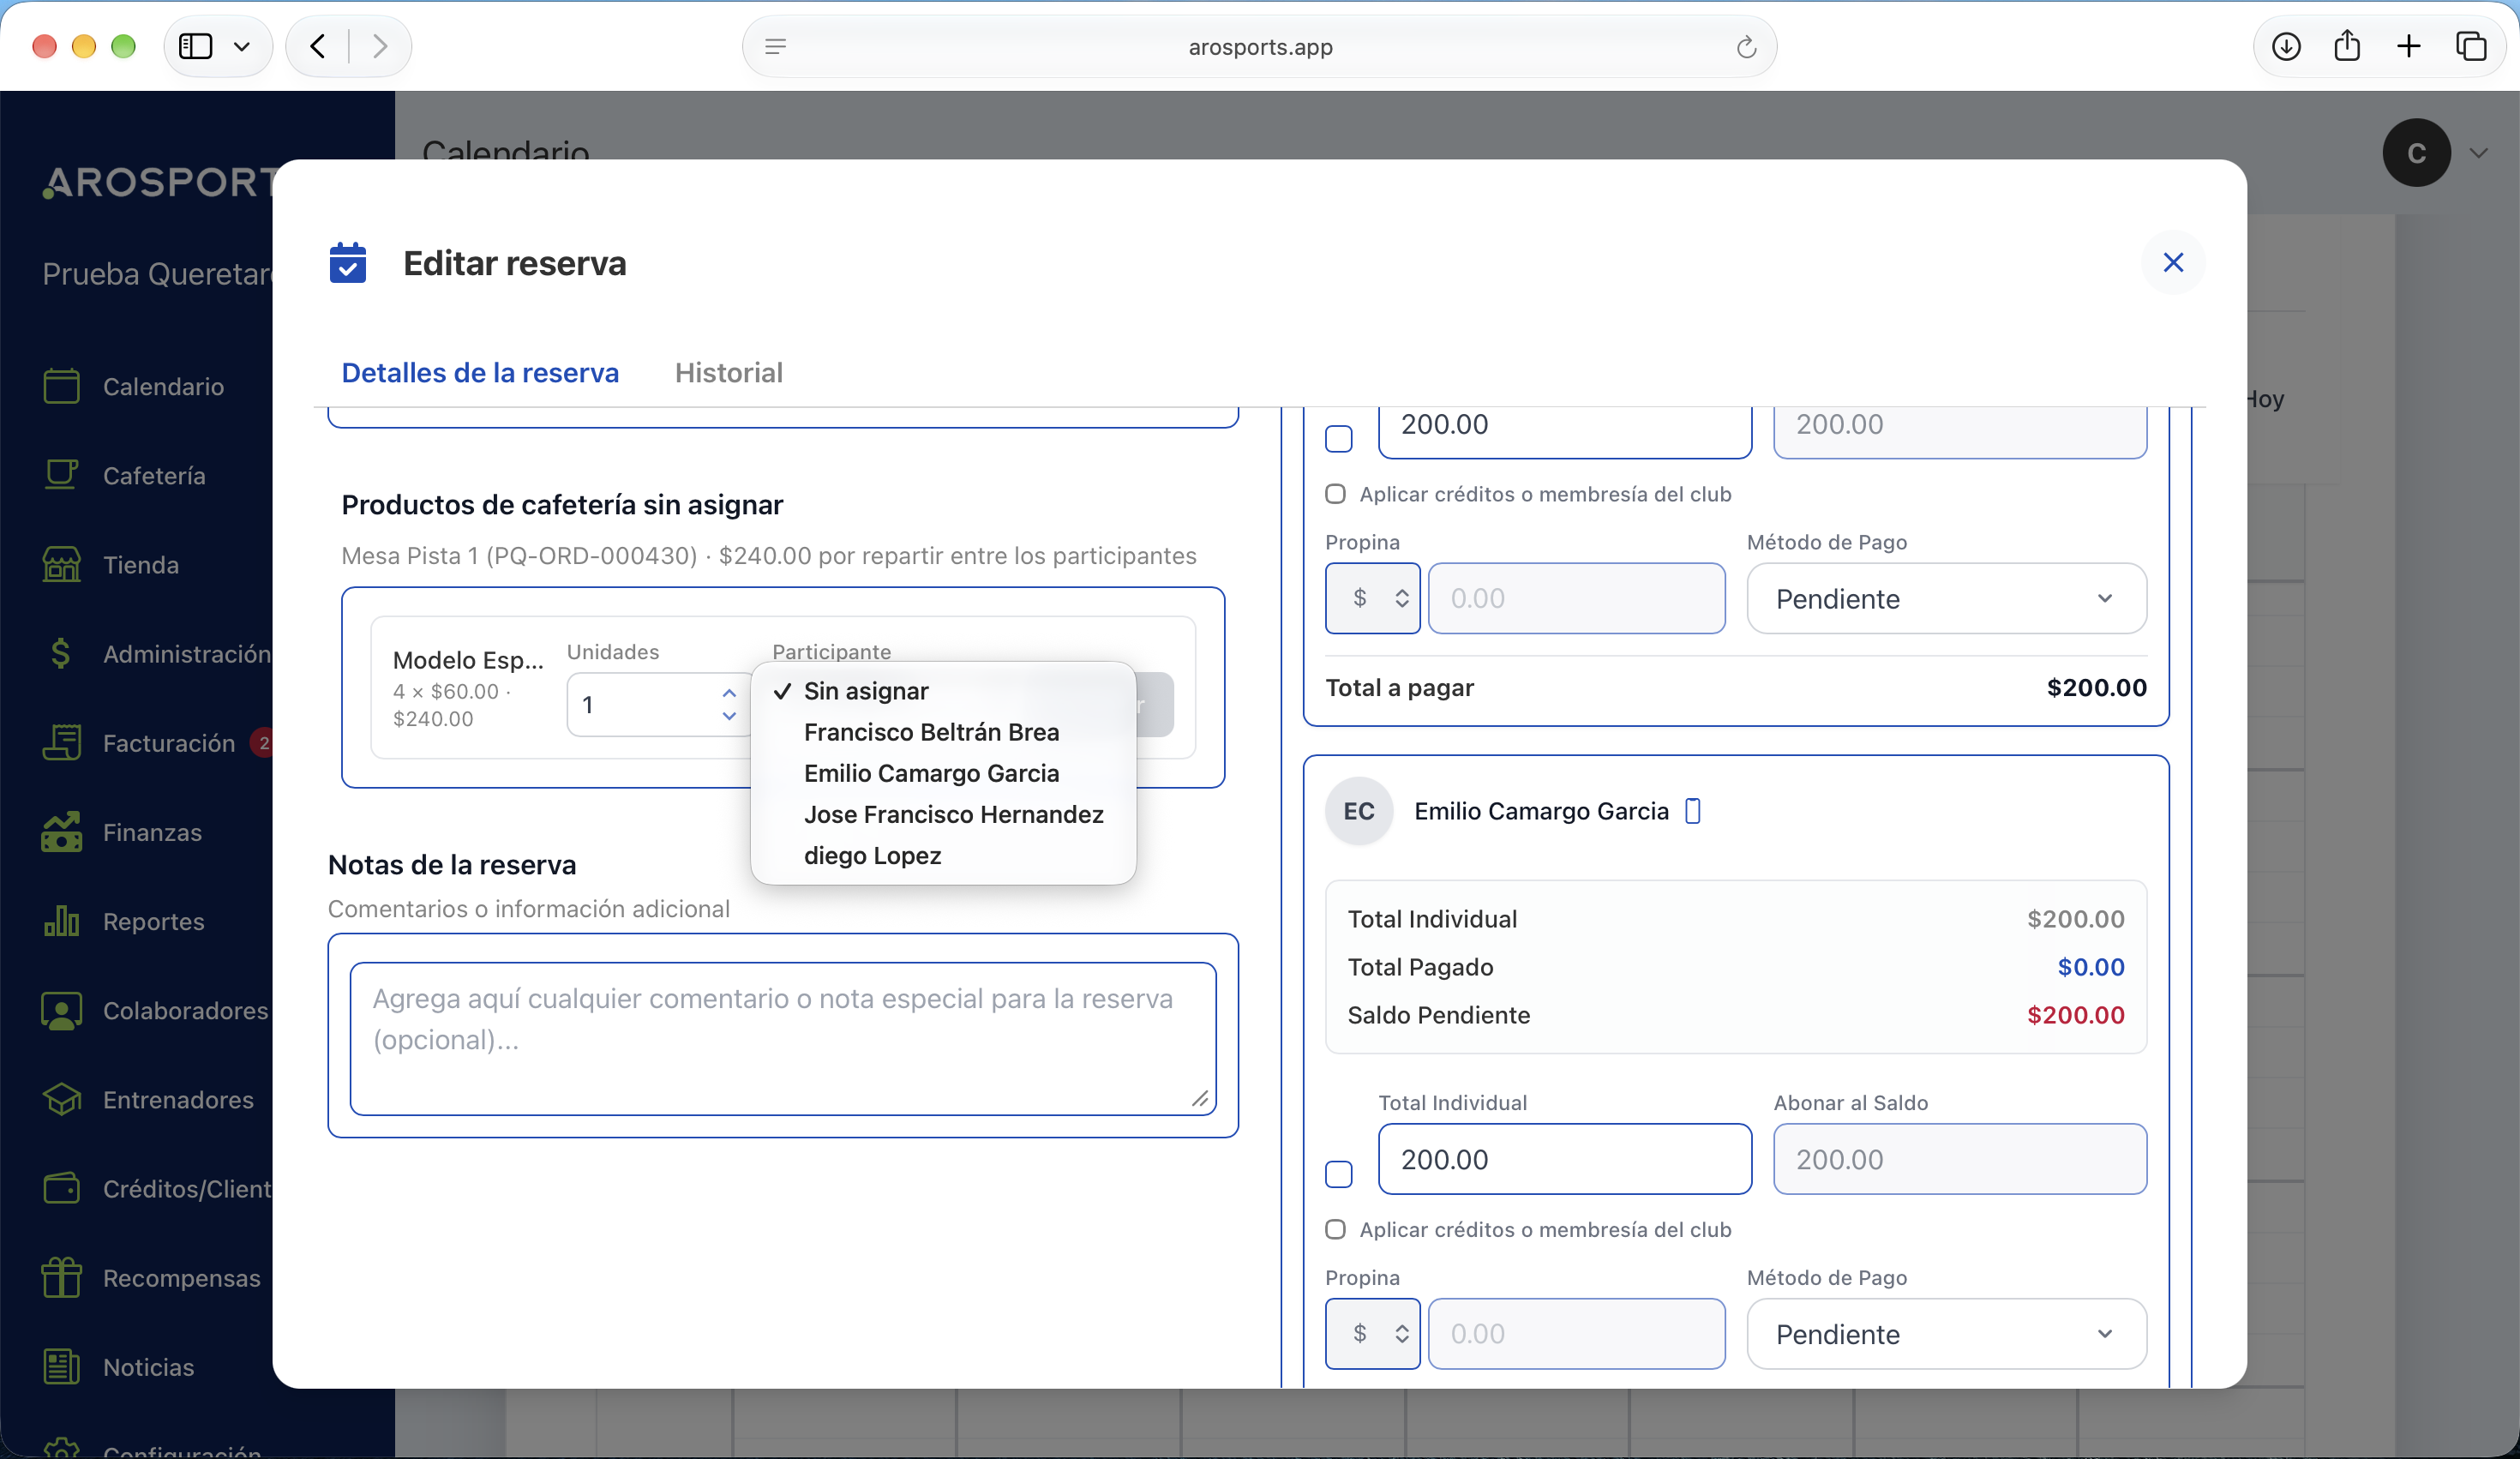This screenshot has height=1459, width=2520.
Task: Click the arosports.app address bar
Action: point(1259,47)
